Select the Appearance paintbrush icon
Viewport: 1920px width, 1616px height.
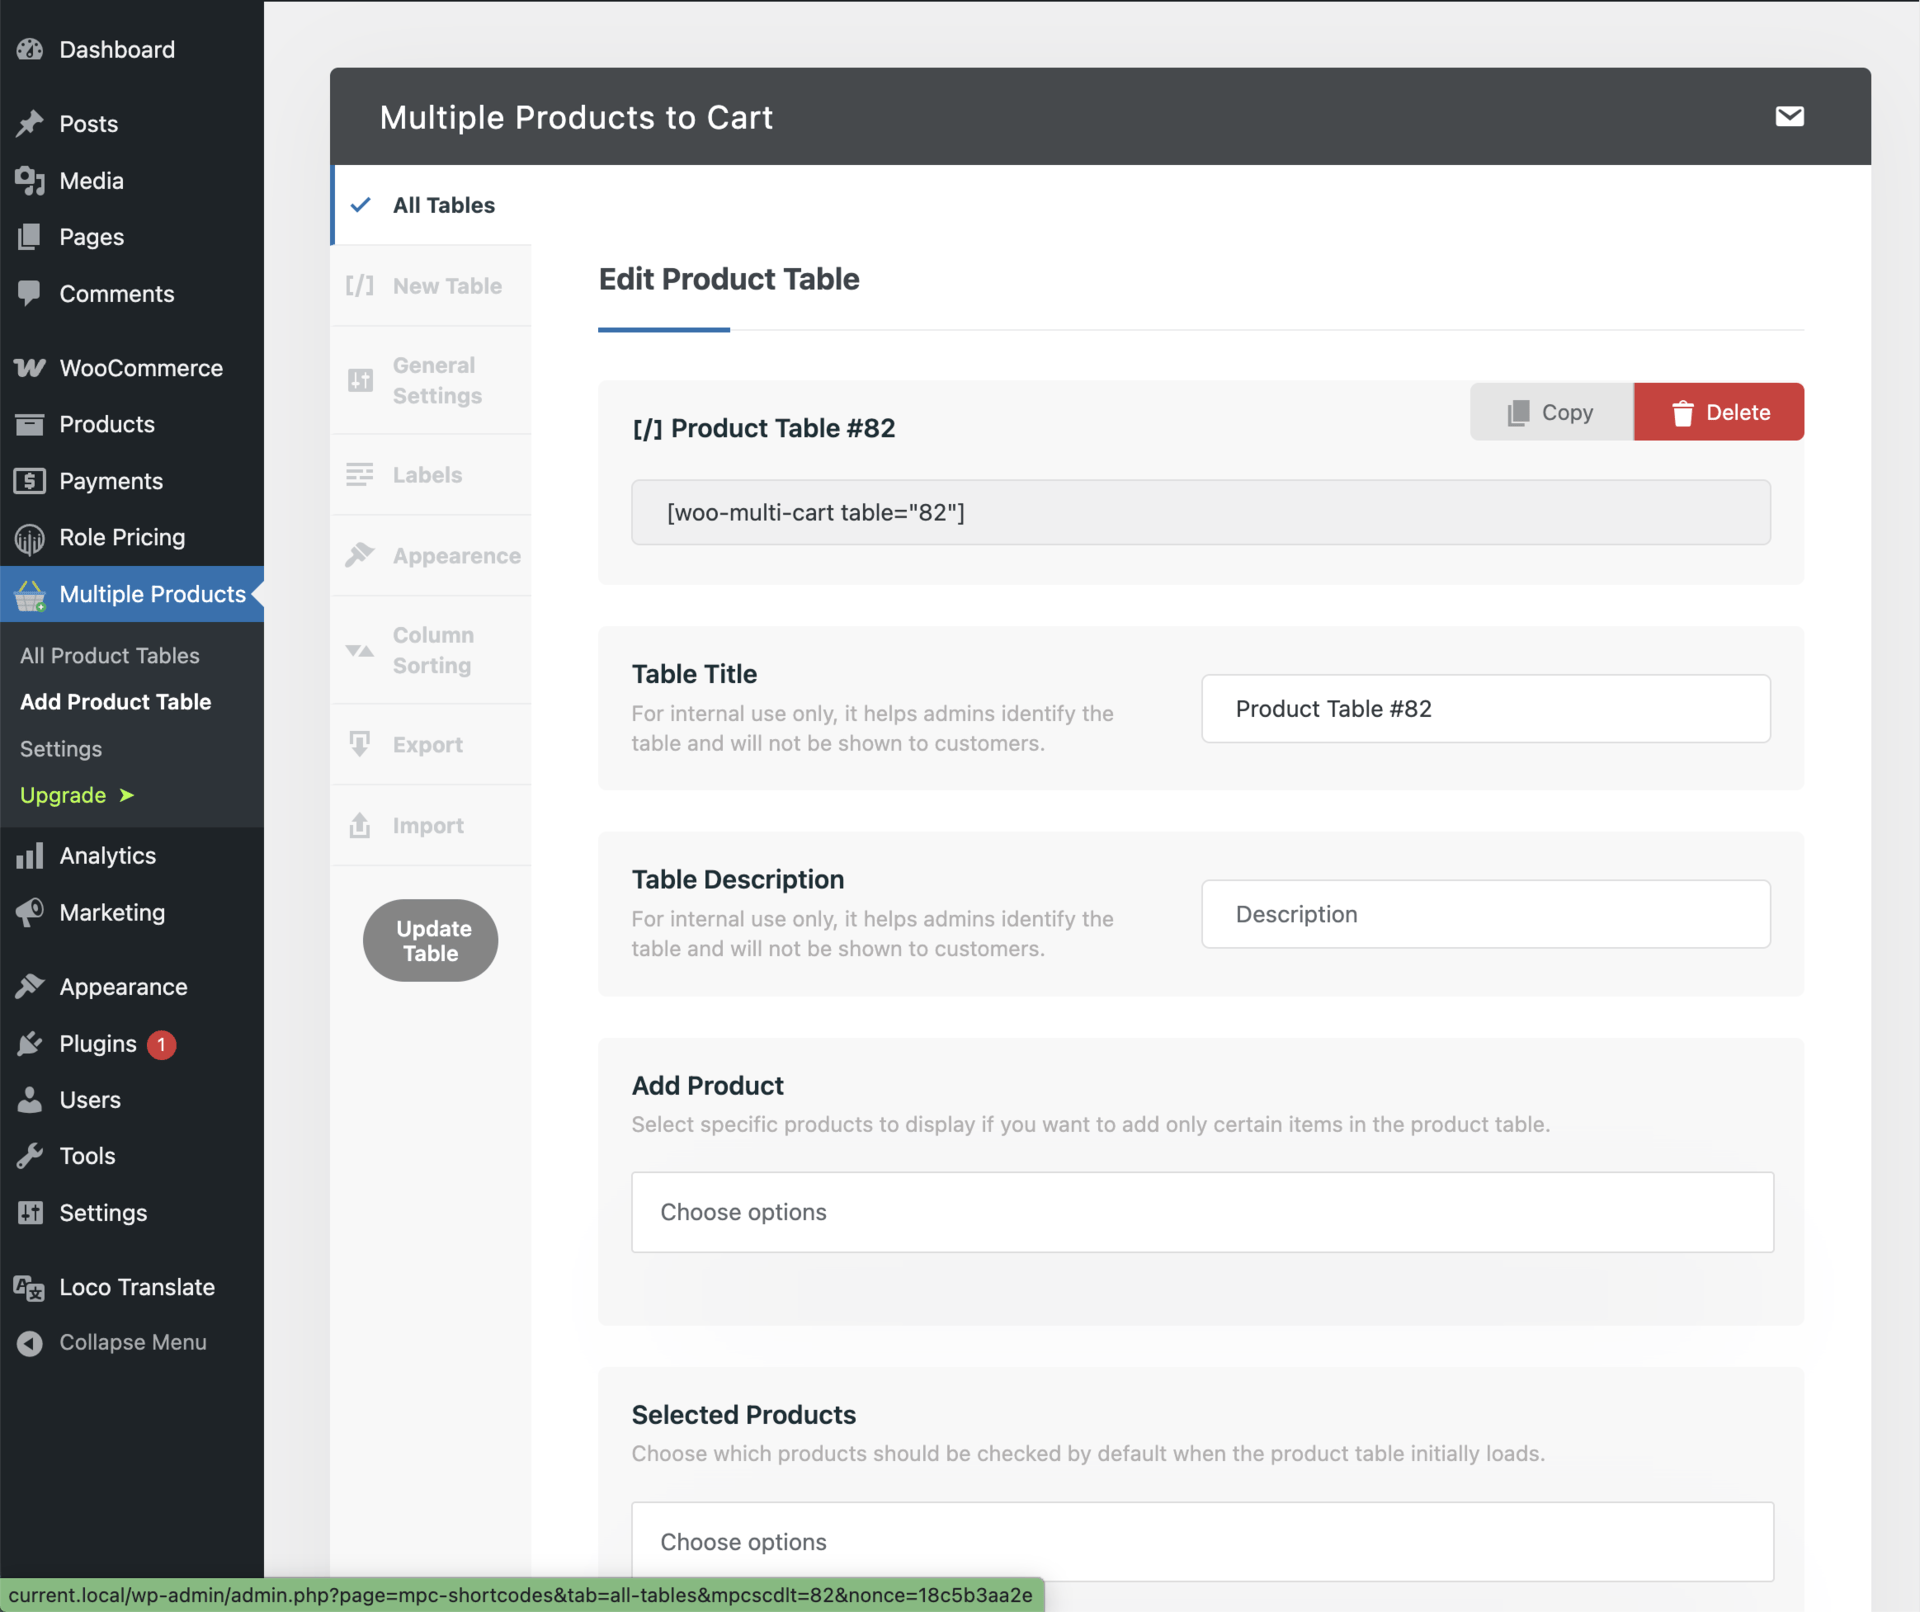pyautogui.click(x=360, y=555)
